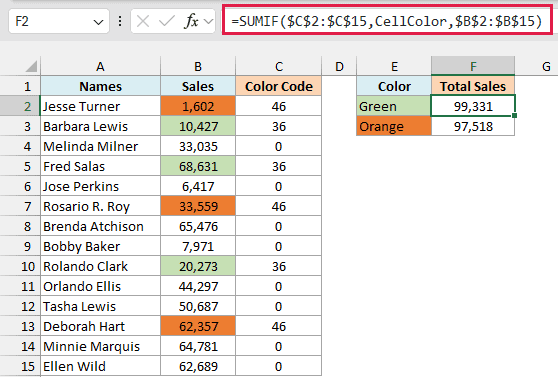This screenshot has width=558, height=377.
Task: Open the Name Box dropdown arrow
Action: pyautogui.click(x=98, y=22)
